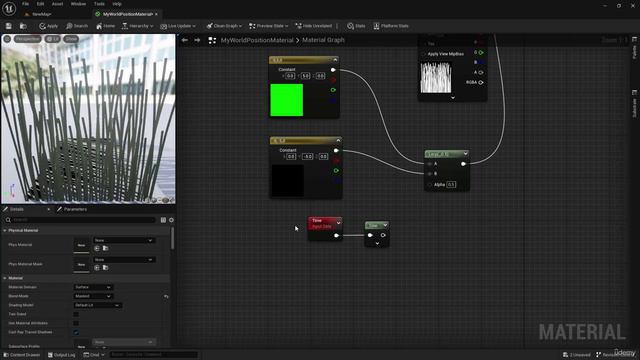
Task: Save the material with the floppy disk icon
Action: (9, 26)
